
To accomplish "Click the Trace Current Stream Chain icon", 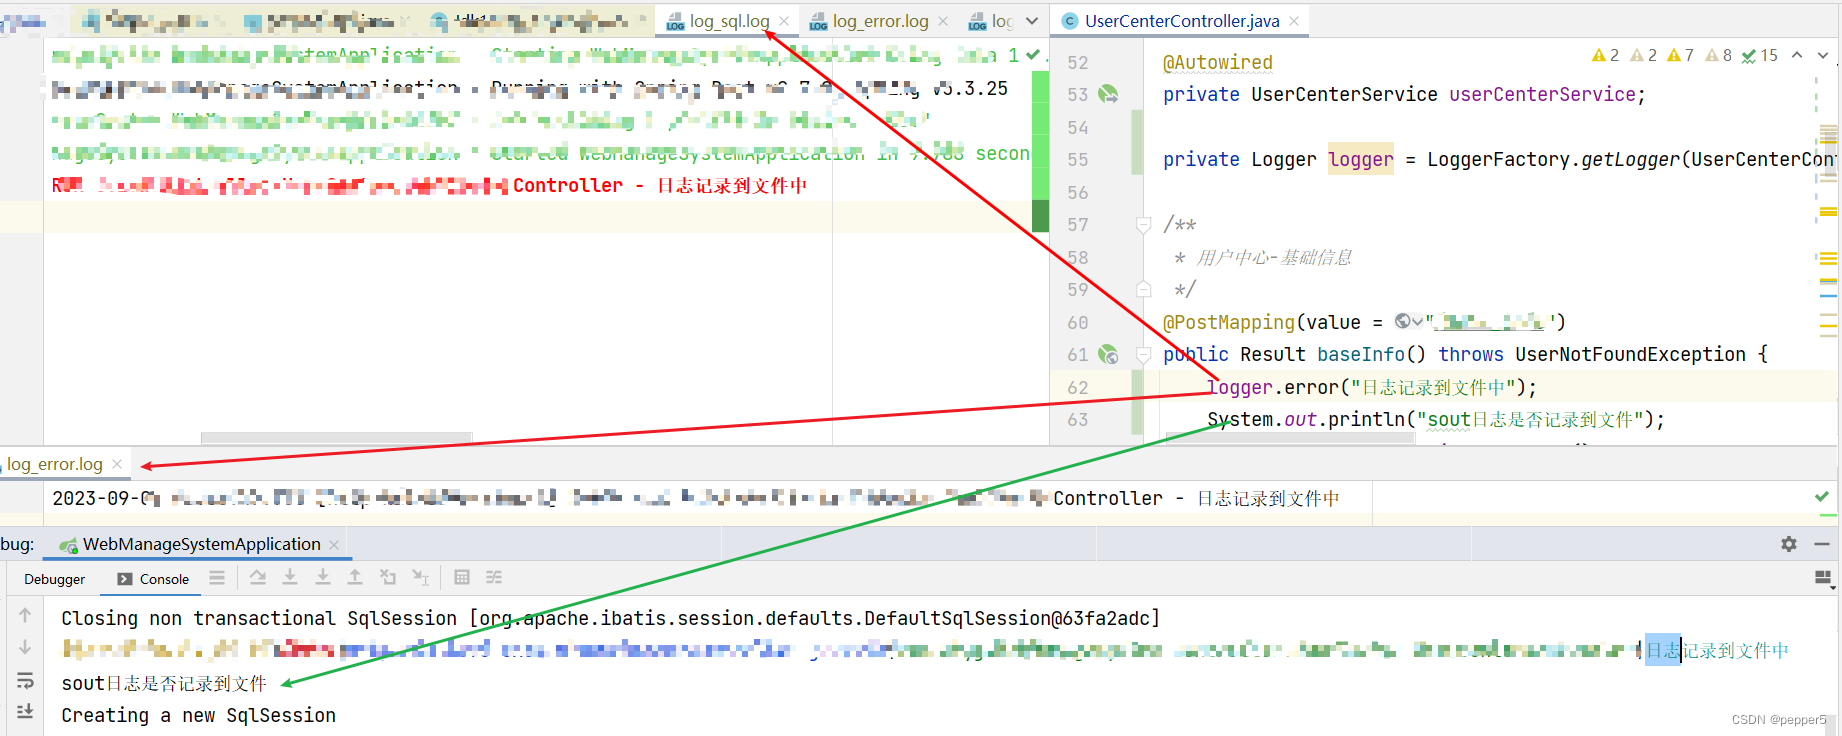I will click(x=494, y=577).
